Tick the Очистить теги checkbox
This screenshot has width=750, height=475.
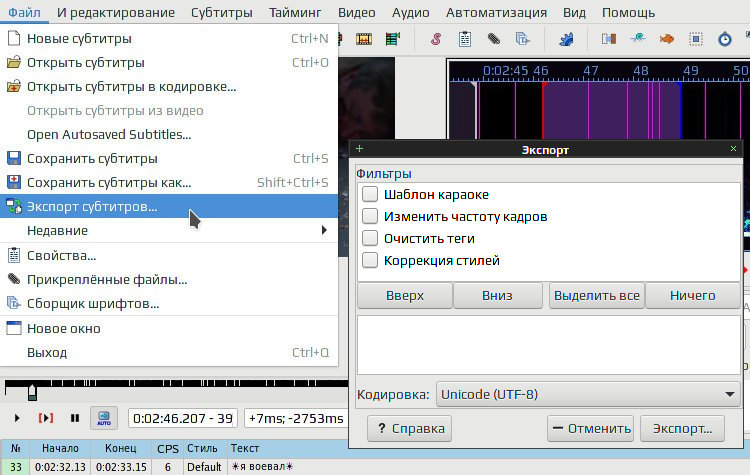tap(370, 238)
